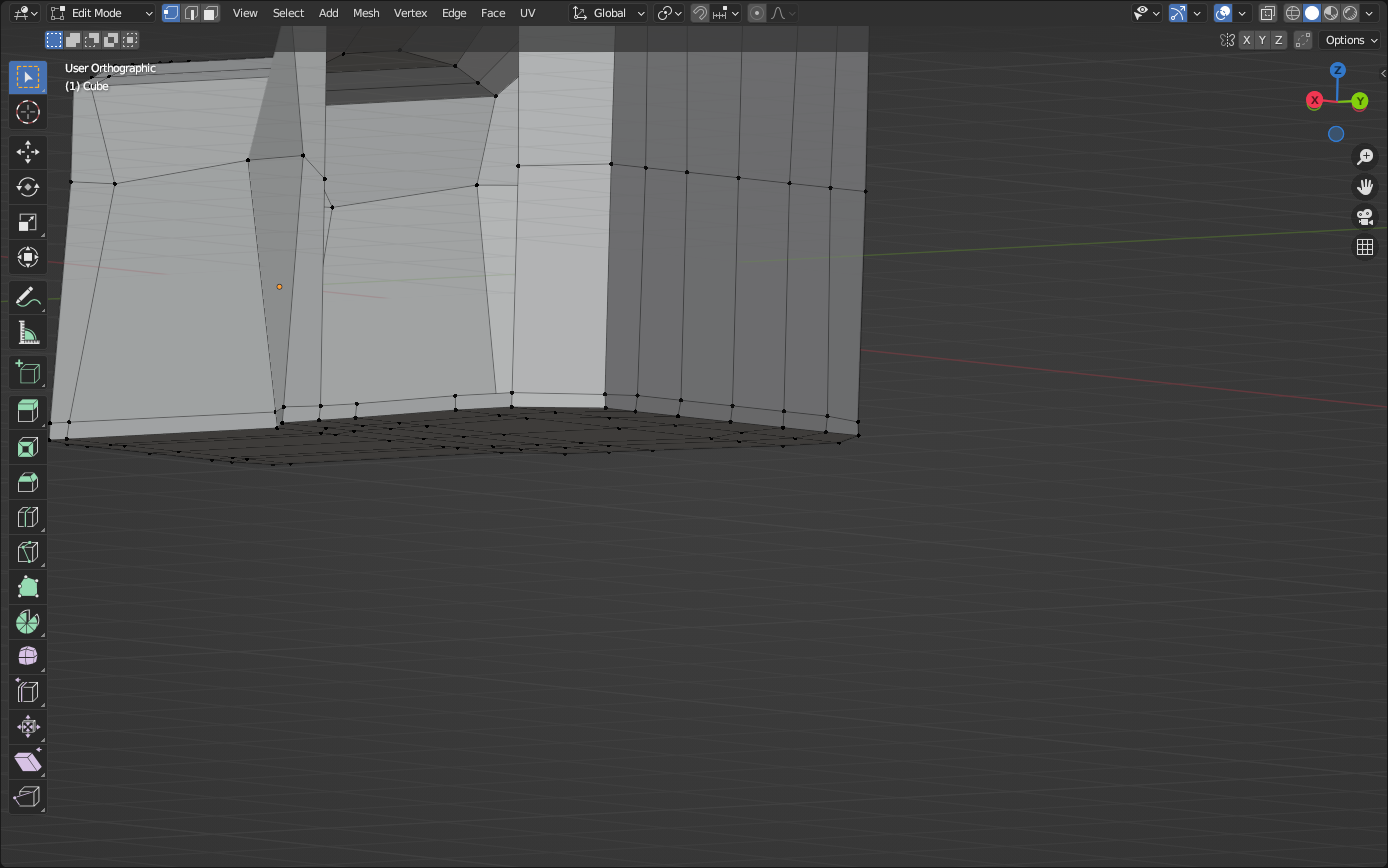This screenshot has height=868, width=1388.
Task: Toggle X-ray mode
Action: (x=1267, y=13)
